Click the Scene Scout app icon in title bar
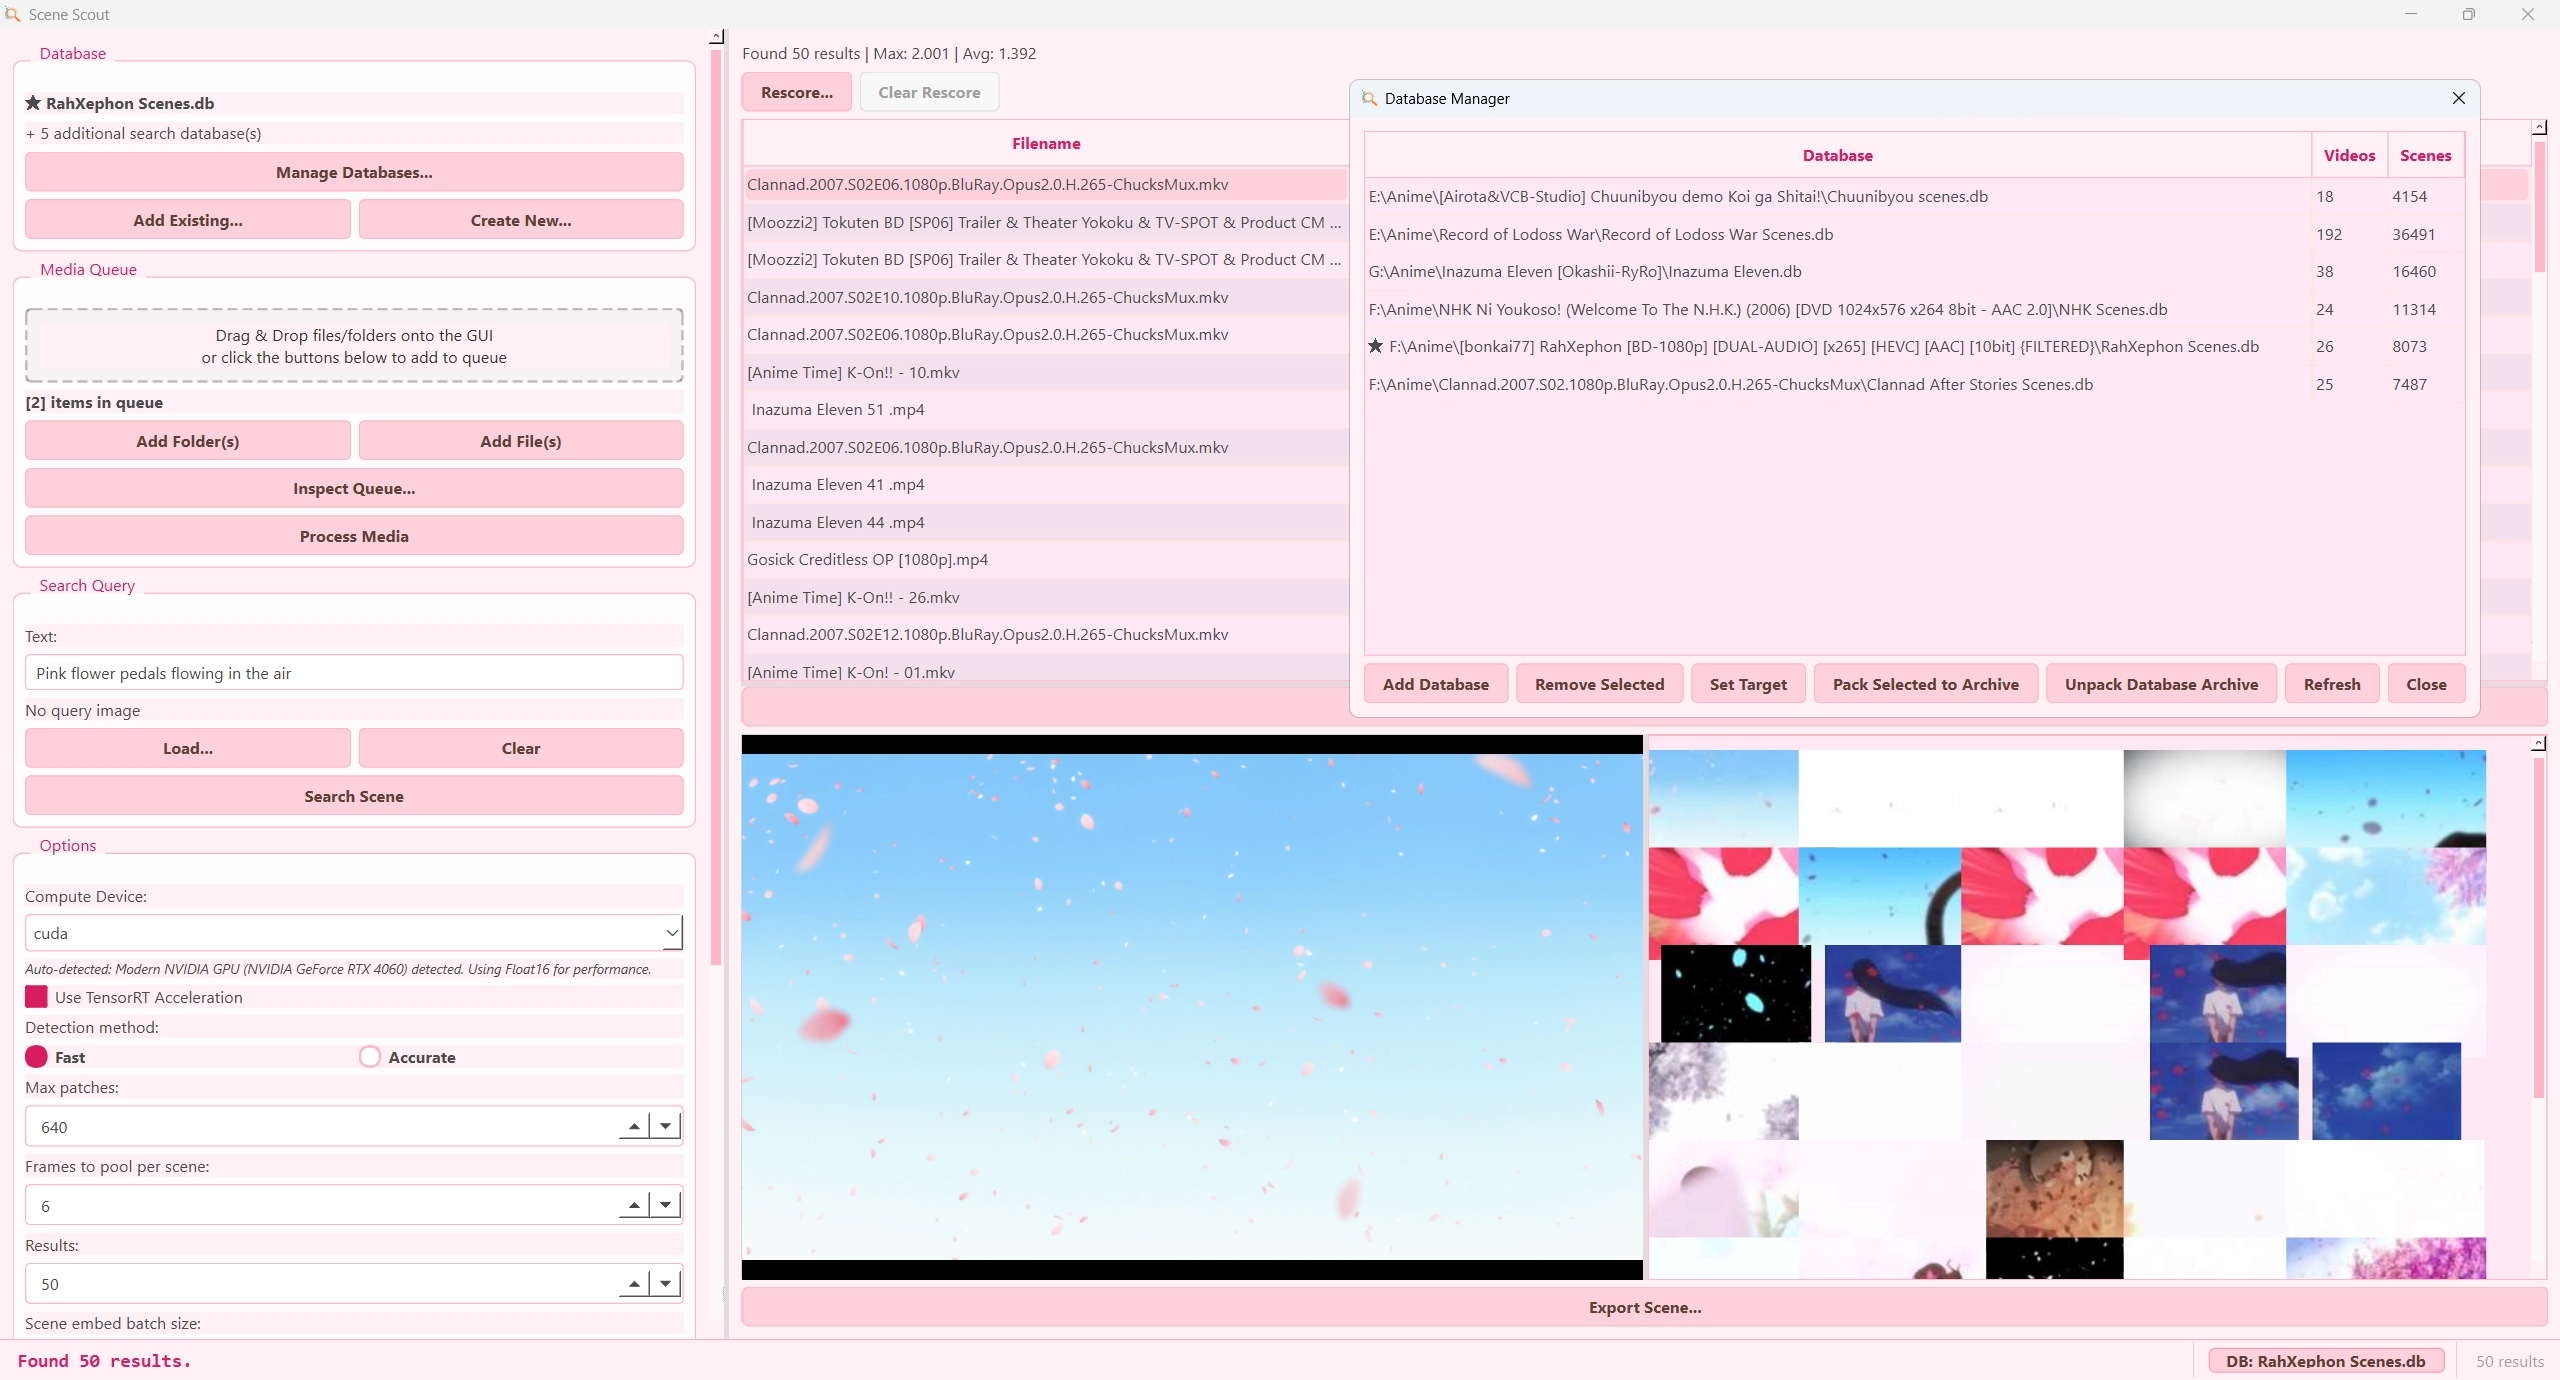Viewport: 2560px width, 1380px height. pyautogui.click(x=12, y=14)
